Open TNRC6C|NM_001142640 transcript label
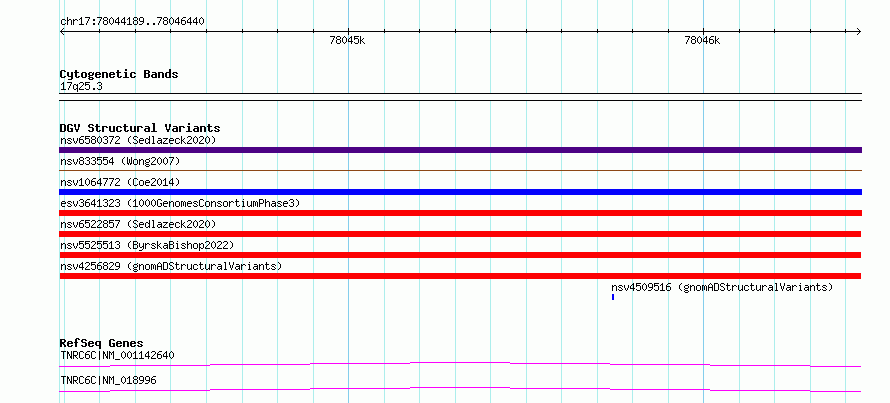Screen dimensions: 890x403 pyautogui.click(x=117, y=355)
